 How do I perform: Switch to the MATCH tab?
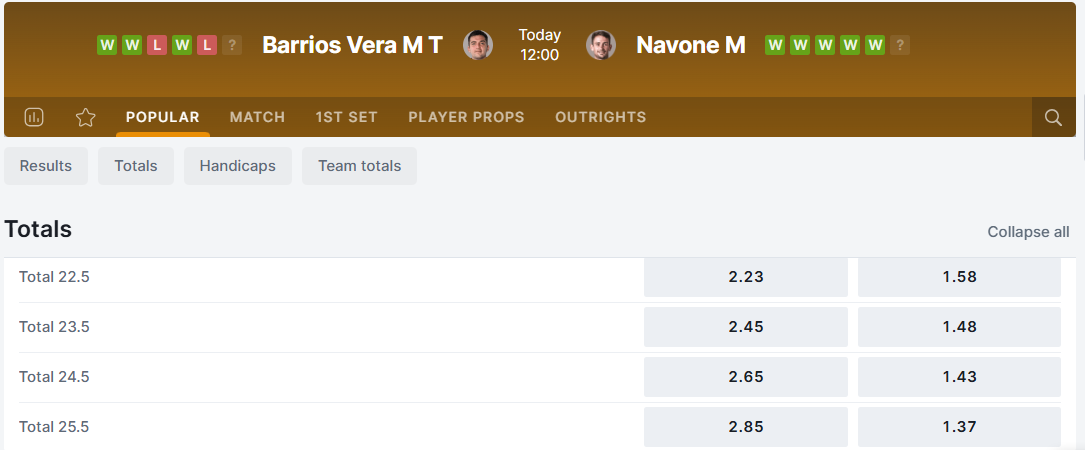(257, 117)
